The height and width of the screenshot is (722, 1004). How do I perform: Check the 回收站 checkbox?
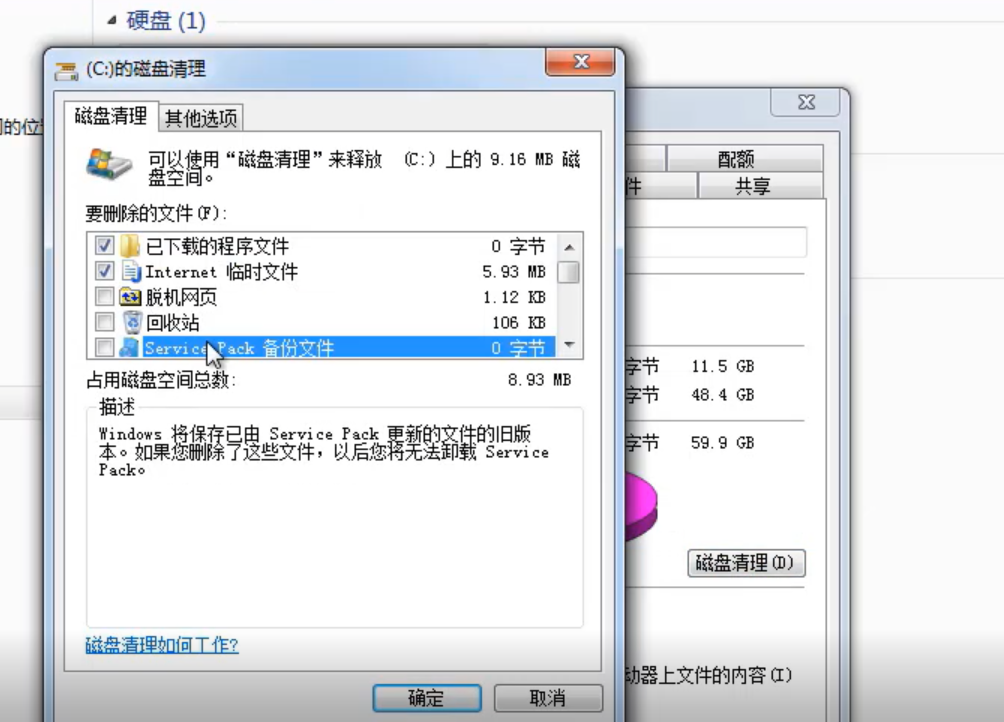pos(104,322)
